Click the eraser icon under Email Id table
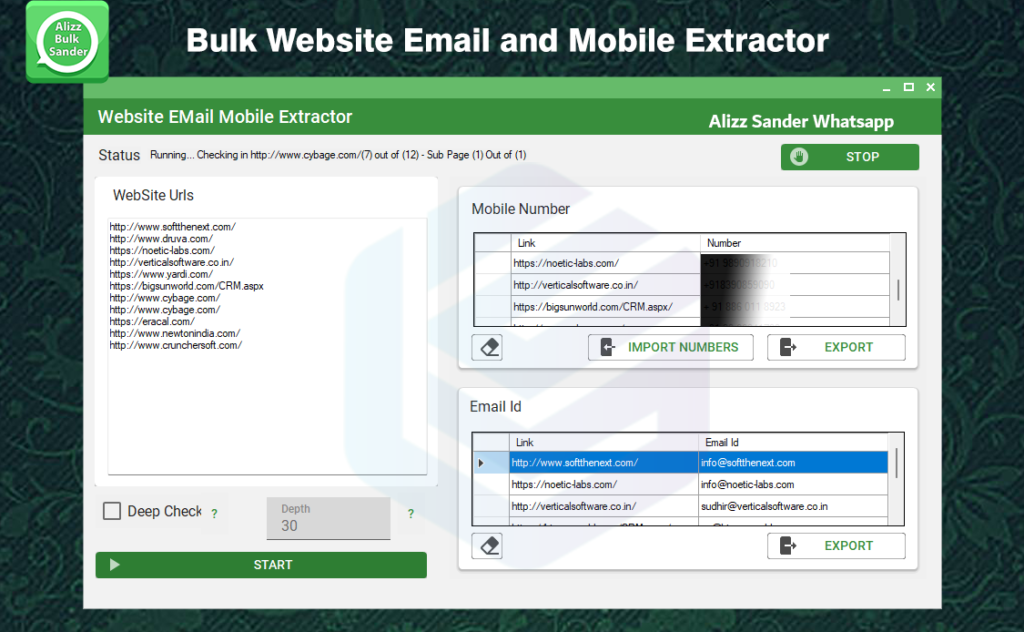The height and width of the screenshot is (632, 1024). tap(487, 545)
